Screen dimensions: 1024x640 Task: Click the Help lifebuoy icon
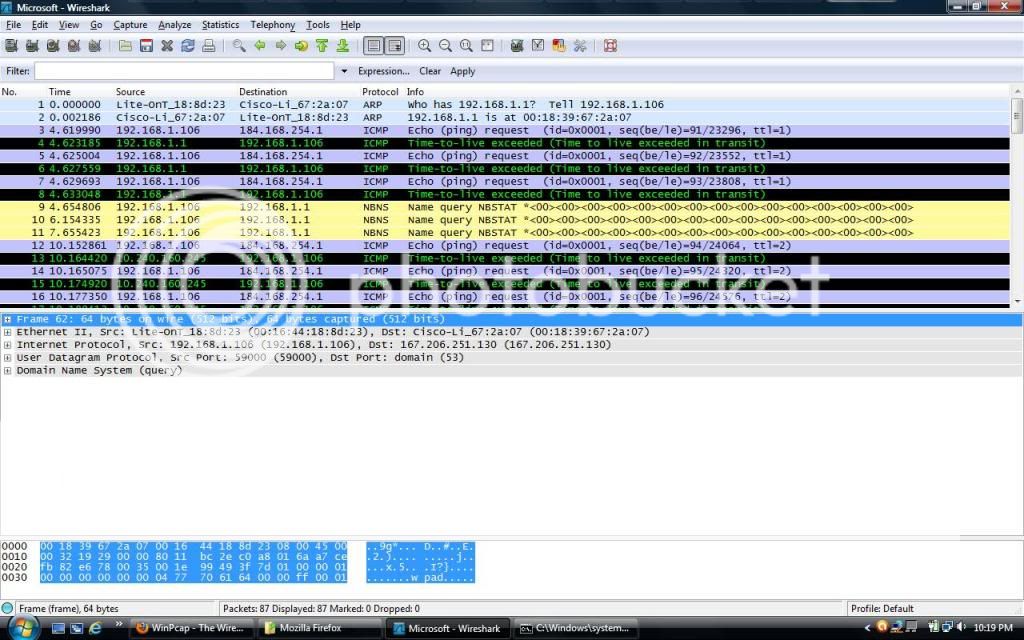(610, 46)
